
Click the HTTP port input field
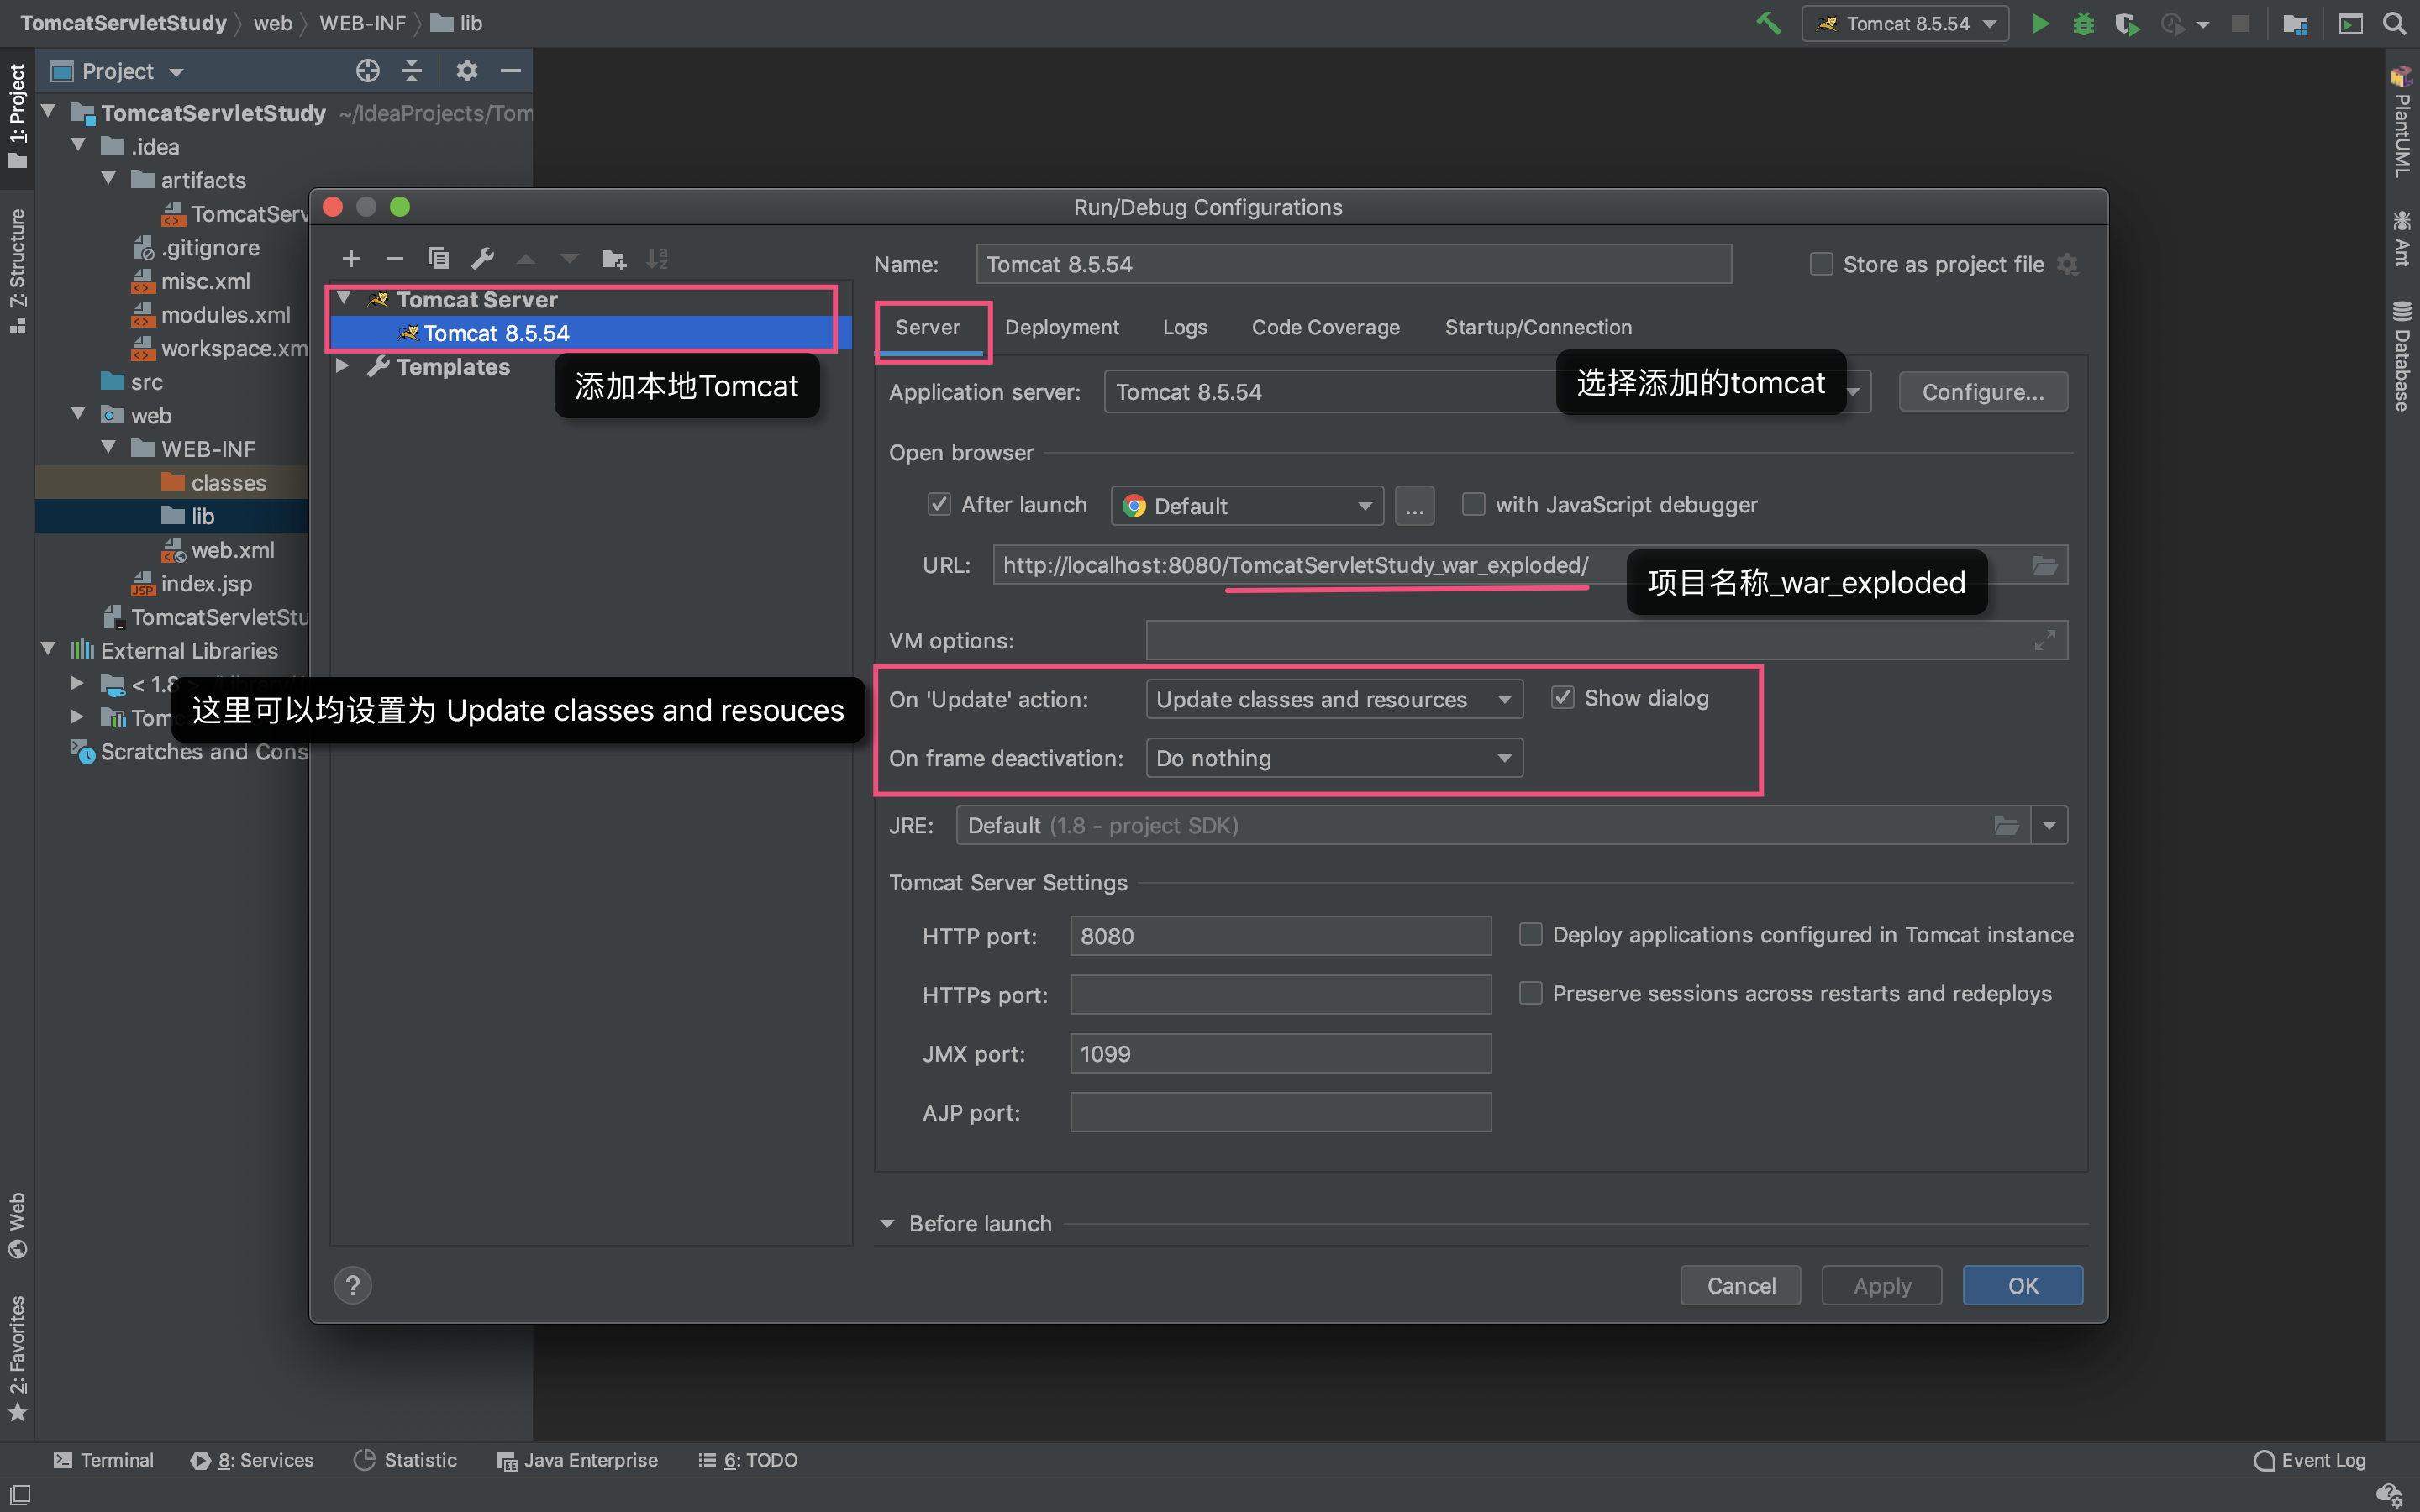click(x=1280, y=936)
